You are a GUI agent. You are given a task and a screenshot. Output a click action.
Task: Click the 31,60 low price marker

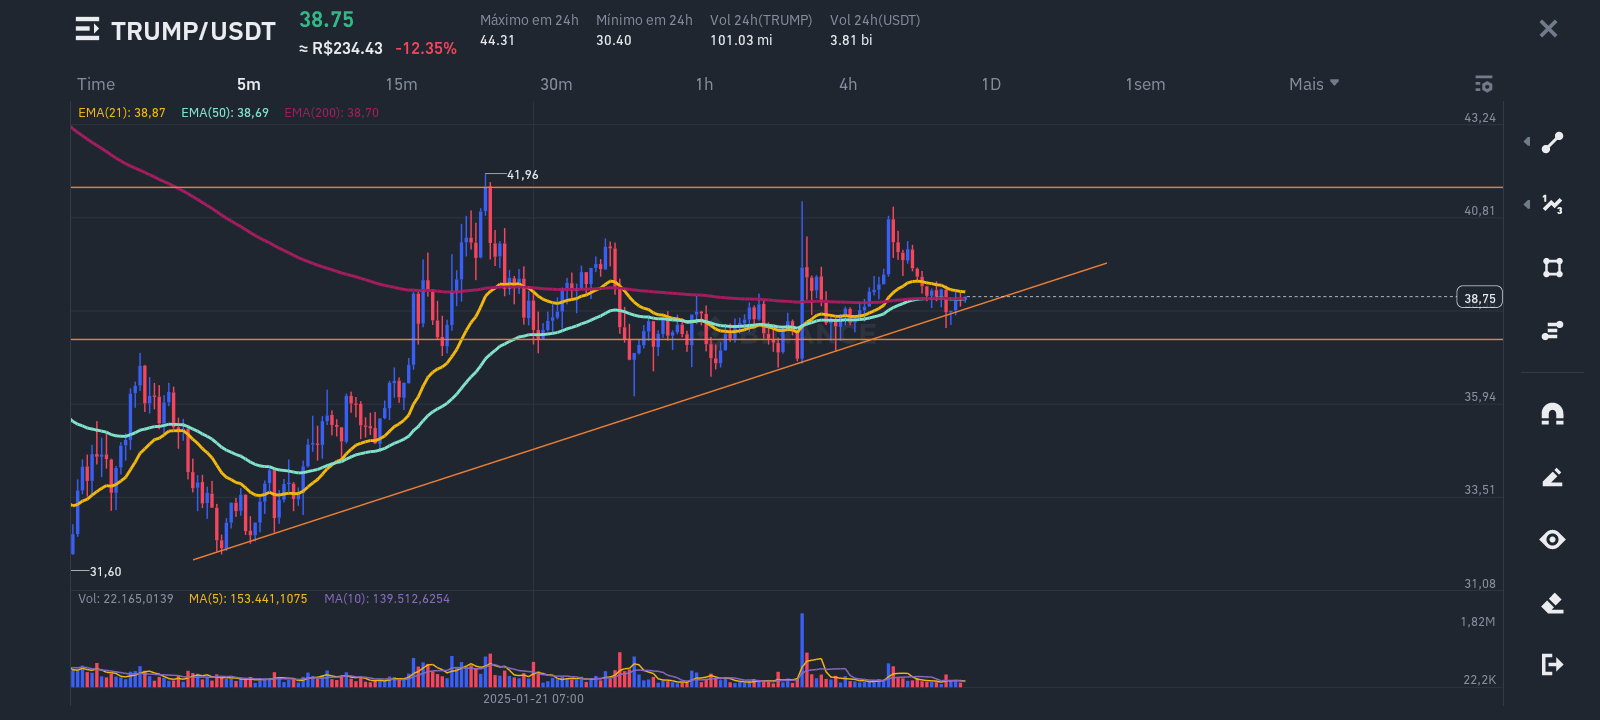105,572
